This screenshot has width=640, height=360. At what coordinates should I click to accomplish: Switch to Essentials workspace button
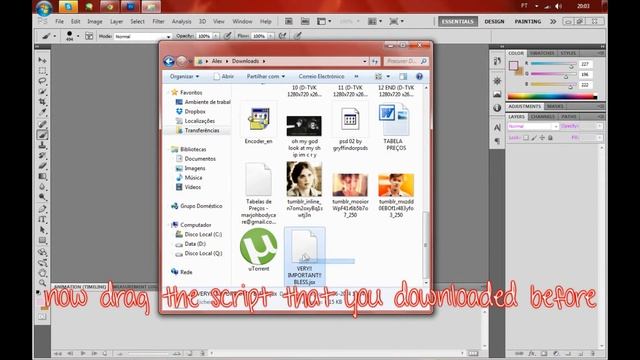(458, 22)
